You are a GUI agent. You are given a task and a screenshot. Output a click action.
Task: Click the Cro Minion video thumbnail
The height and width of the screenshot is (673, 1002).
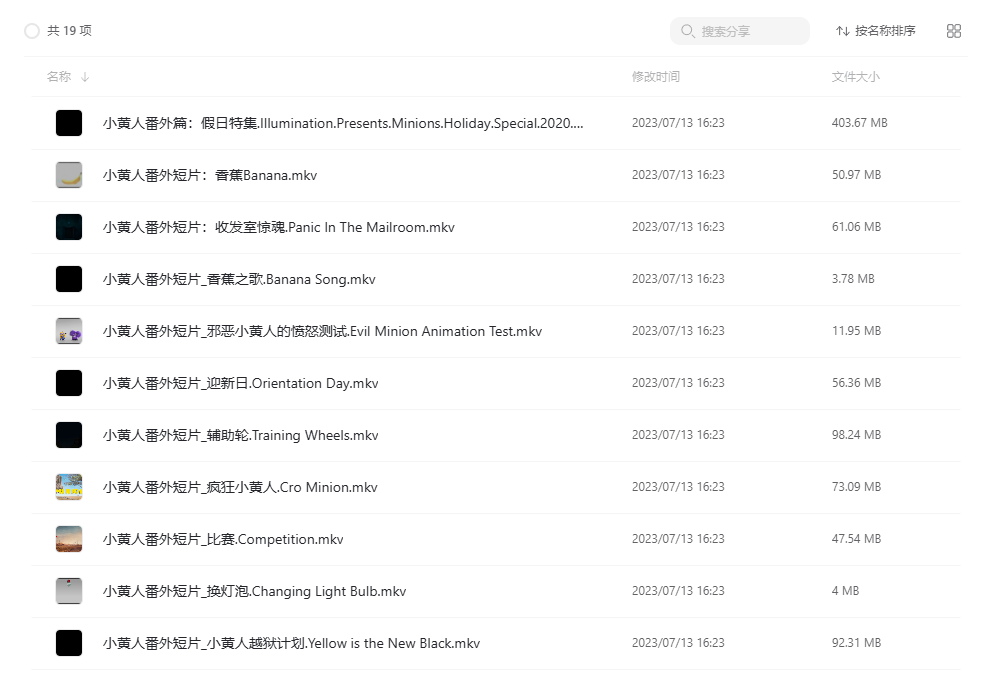point(69,487)
